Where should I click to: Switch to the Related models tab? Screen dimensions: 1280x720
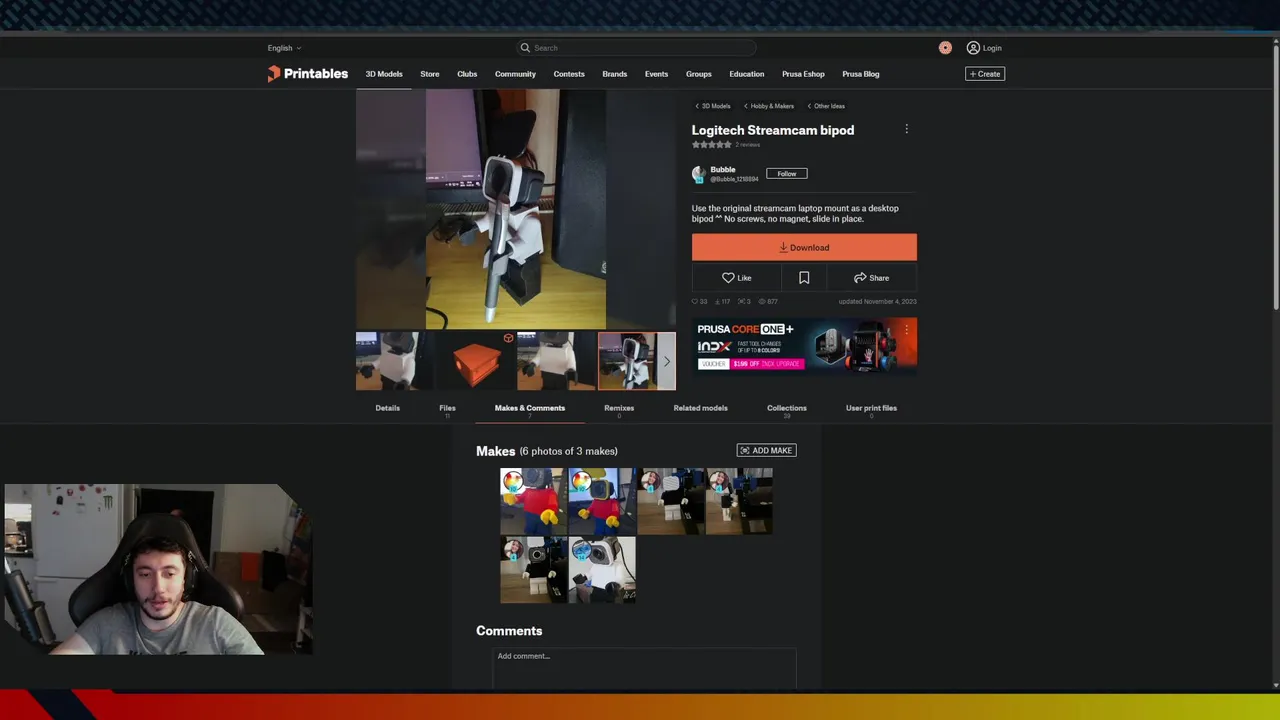coord(701,408)
